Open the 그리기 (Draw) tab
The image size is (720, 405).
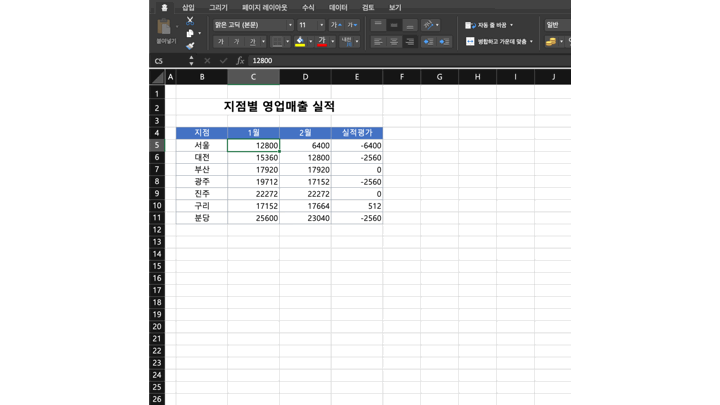coord(218,7)
